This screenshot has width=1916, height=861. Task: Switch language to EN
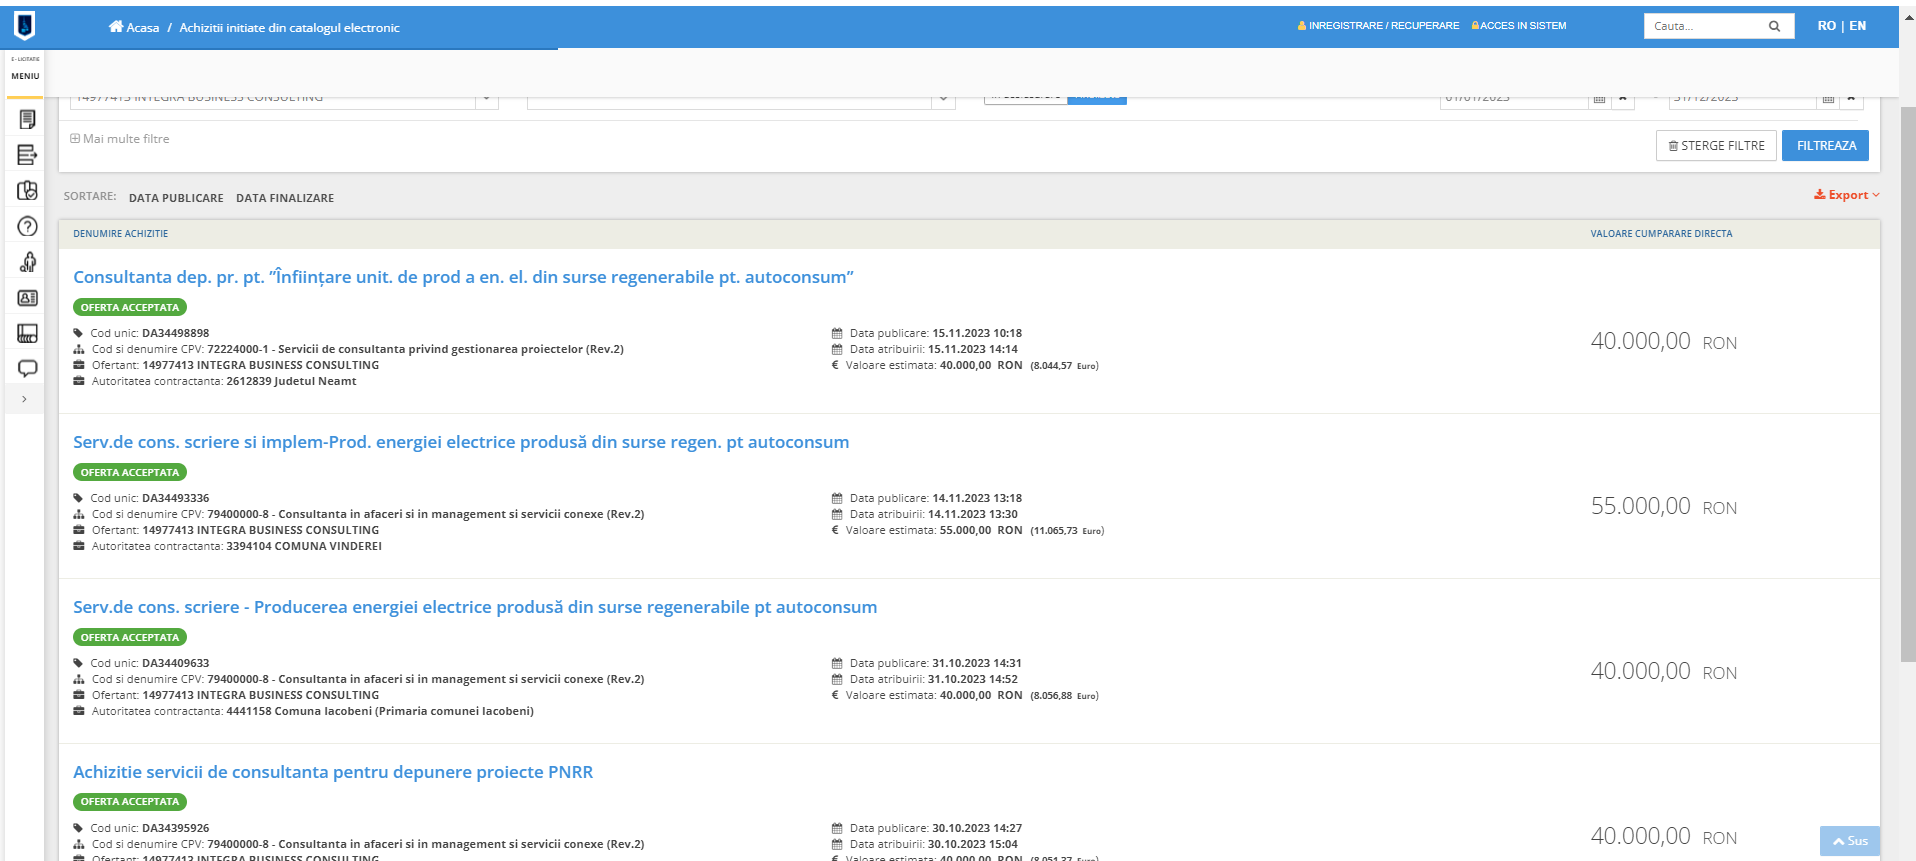(1857, 26)
